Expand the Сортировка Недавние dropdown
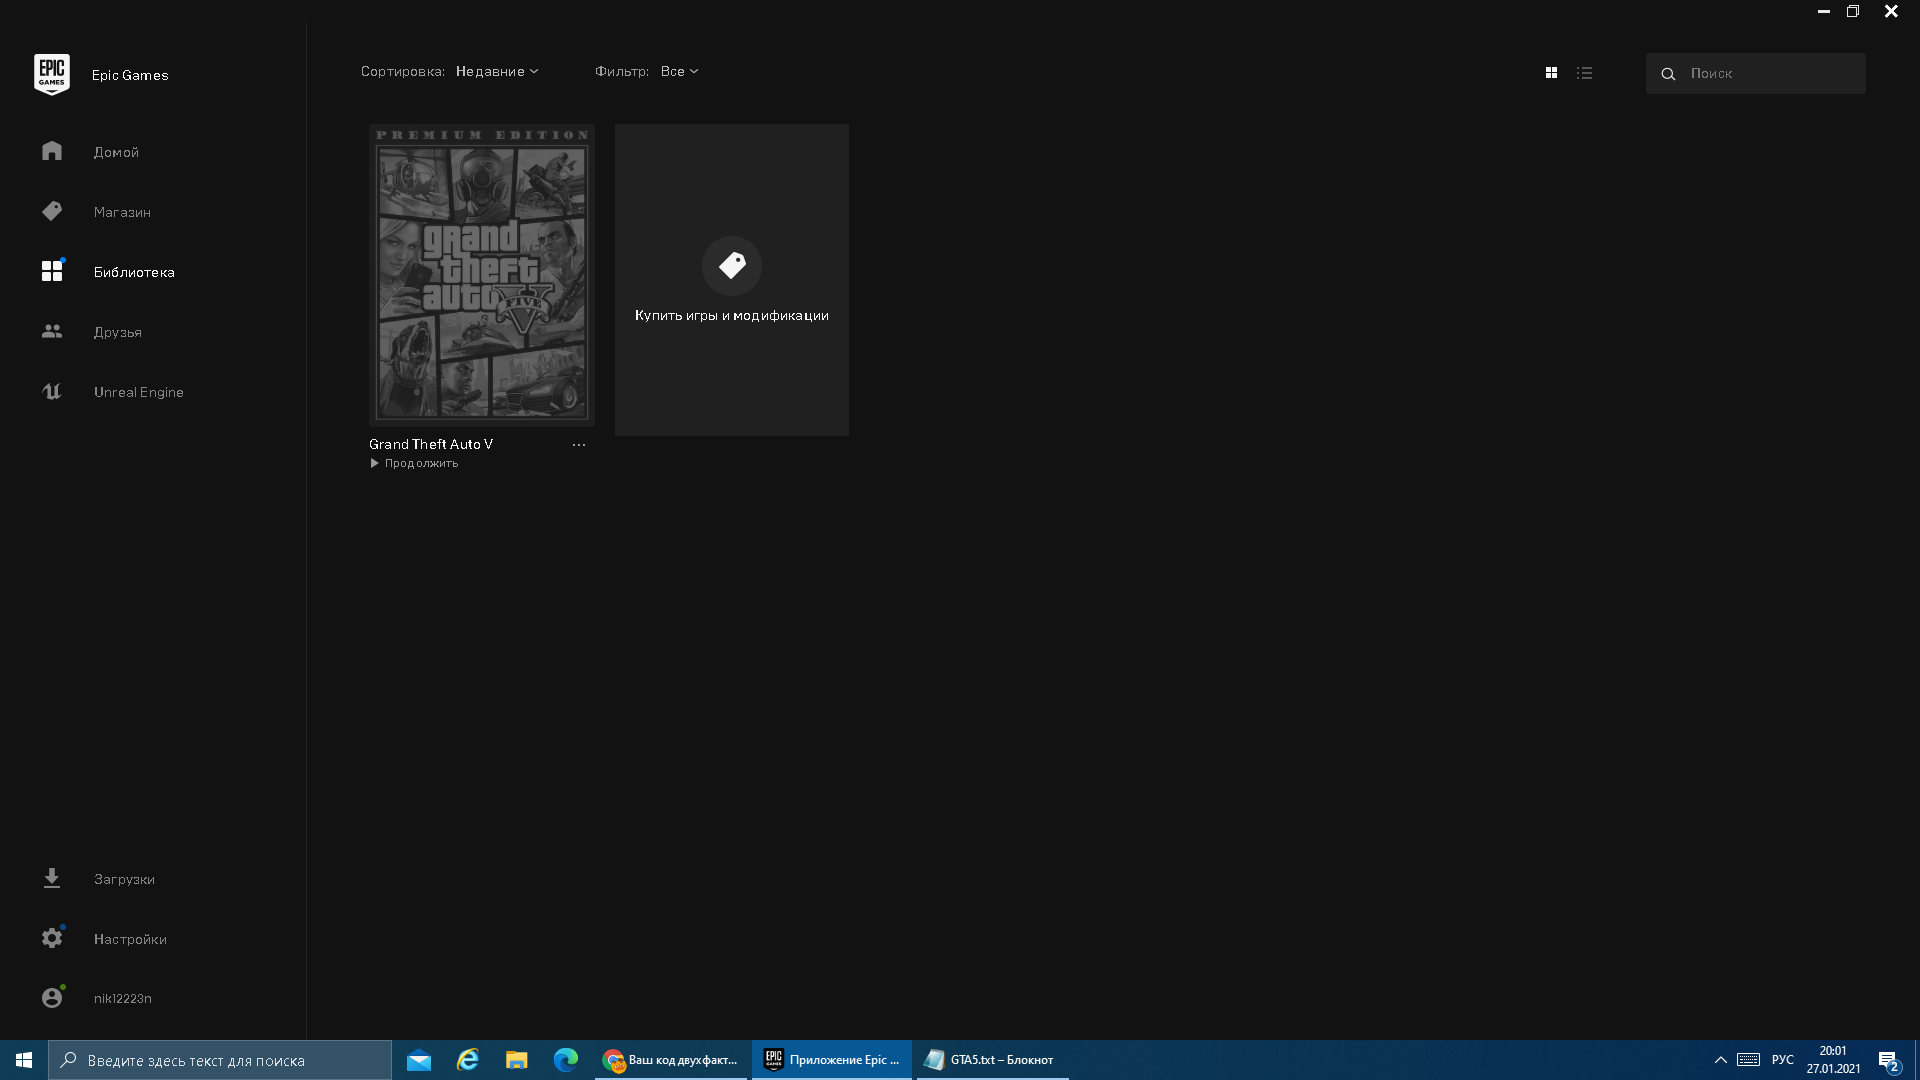This screenshot has height=1080, width=1920. 497,71
